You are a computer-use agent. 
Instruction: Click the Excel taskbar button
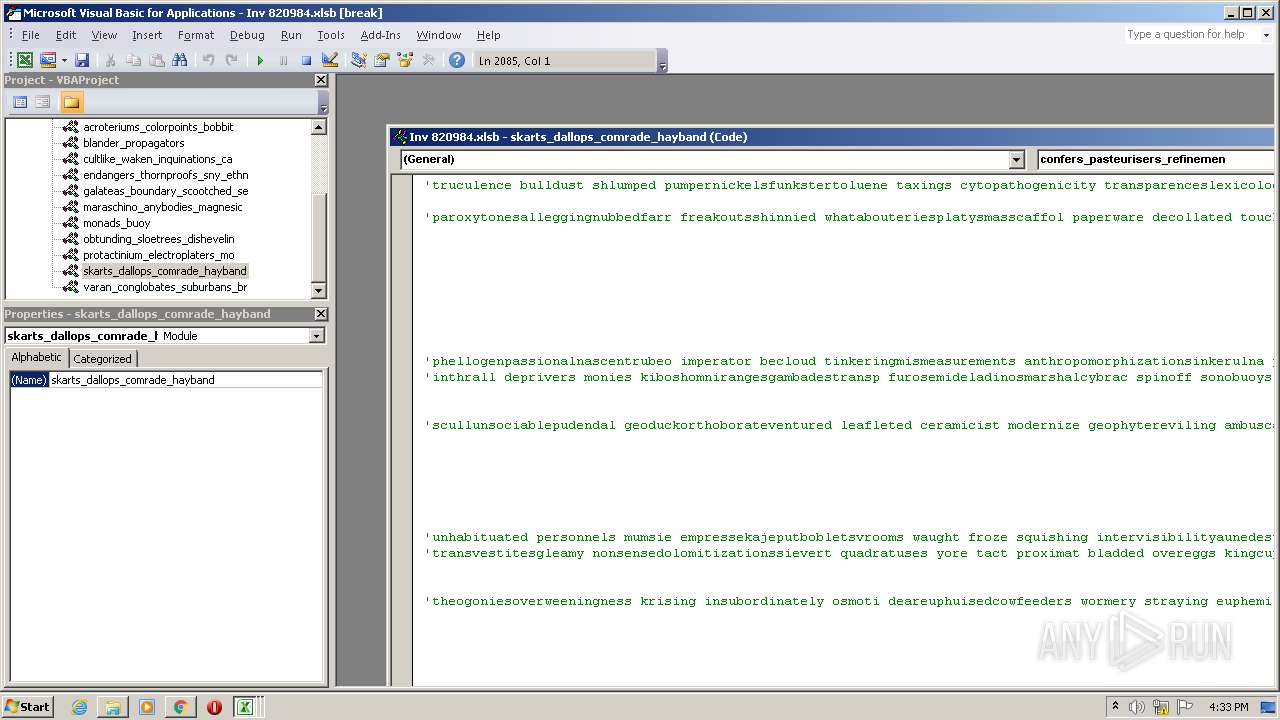(244, 707)
